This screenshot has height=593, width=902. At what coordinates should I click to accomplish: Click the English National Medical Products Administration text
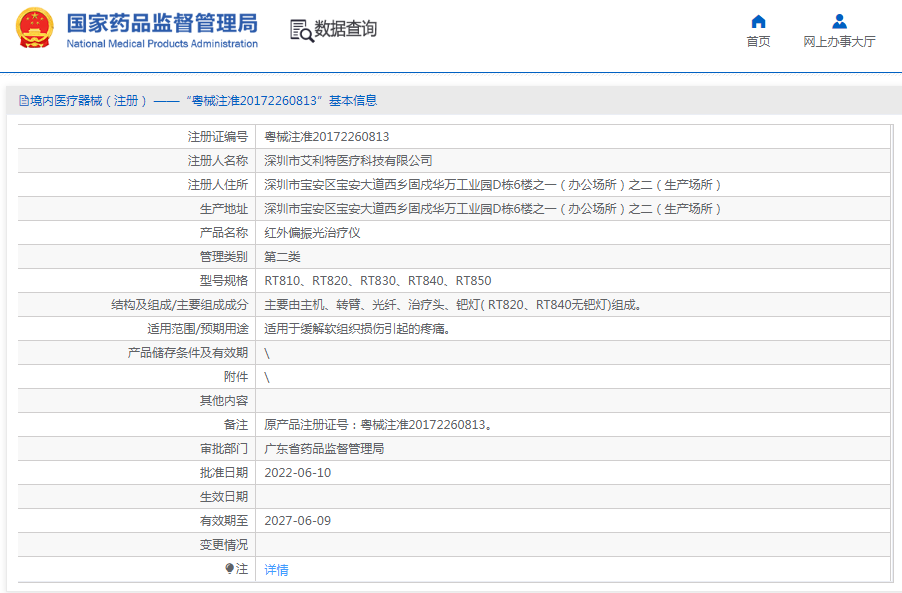(162, 44)
